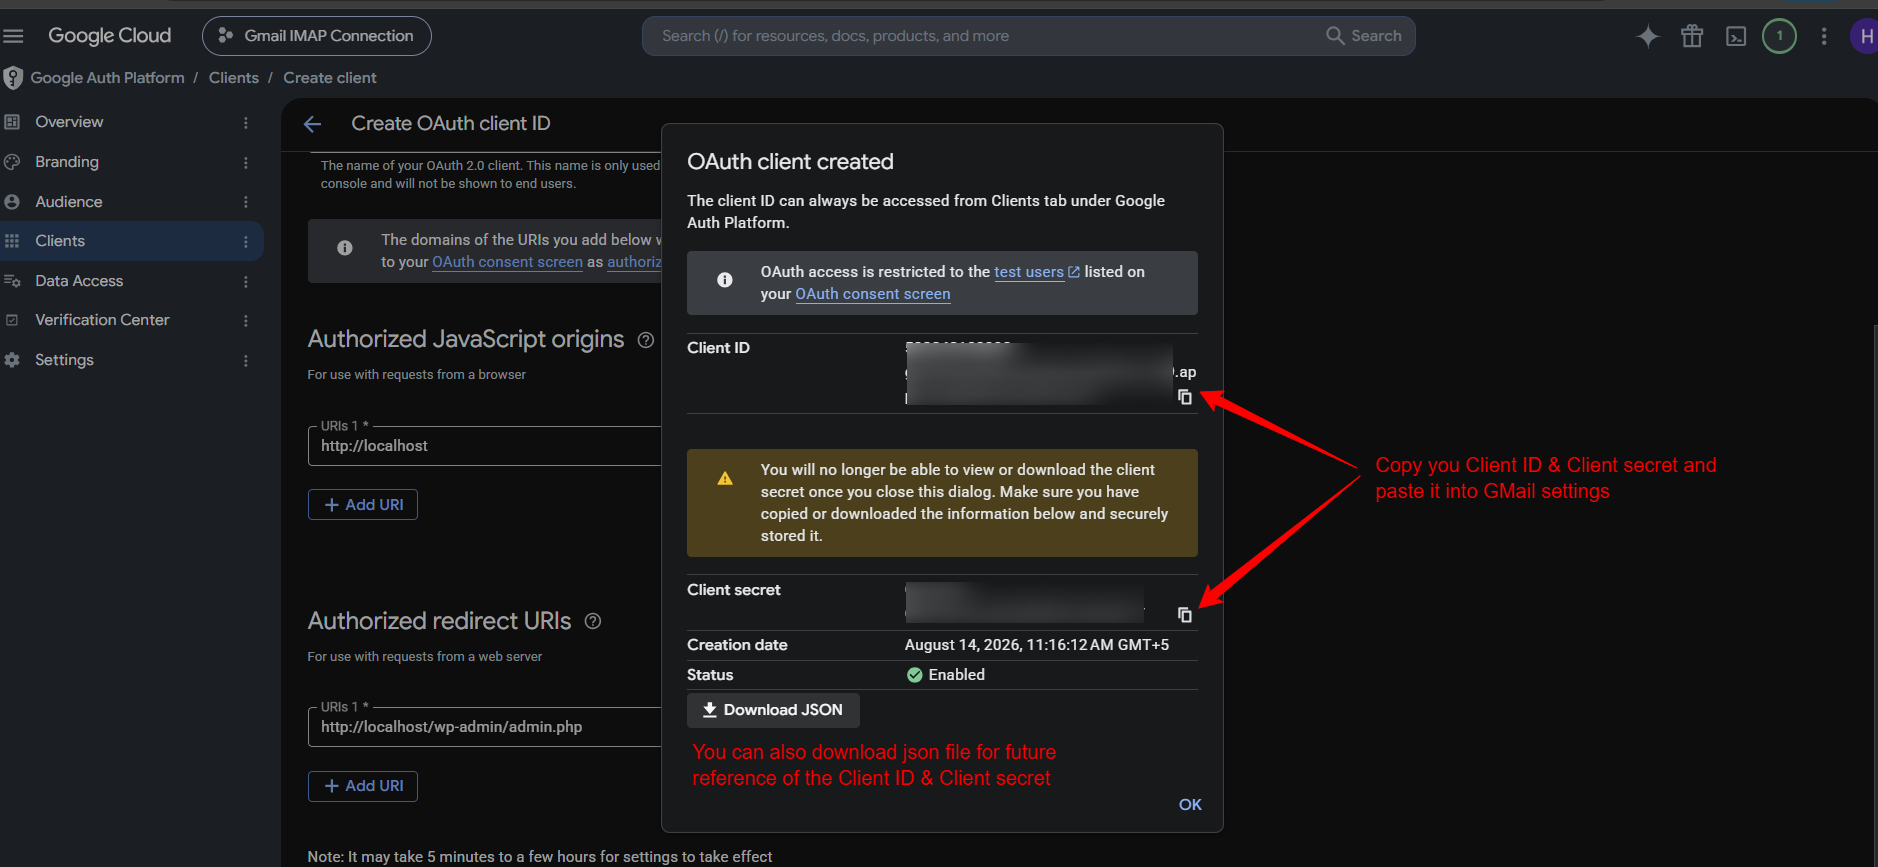Screen dimensions: 1878x867
Task: Go to Clients breadcrumb
Action: [x=234, y=78]
